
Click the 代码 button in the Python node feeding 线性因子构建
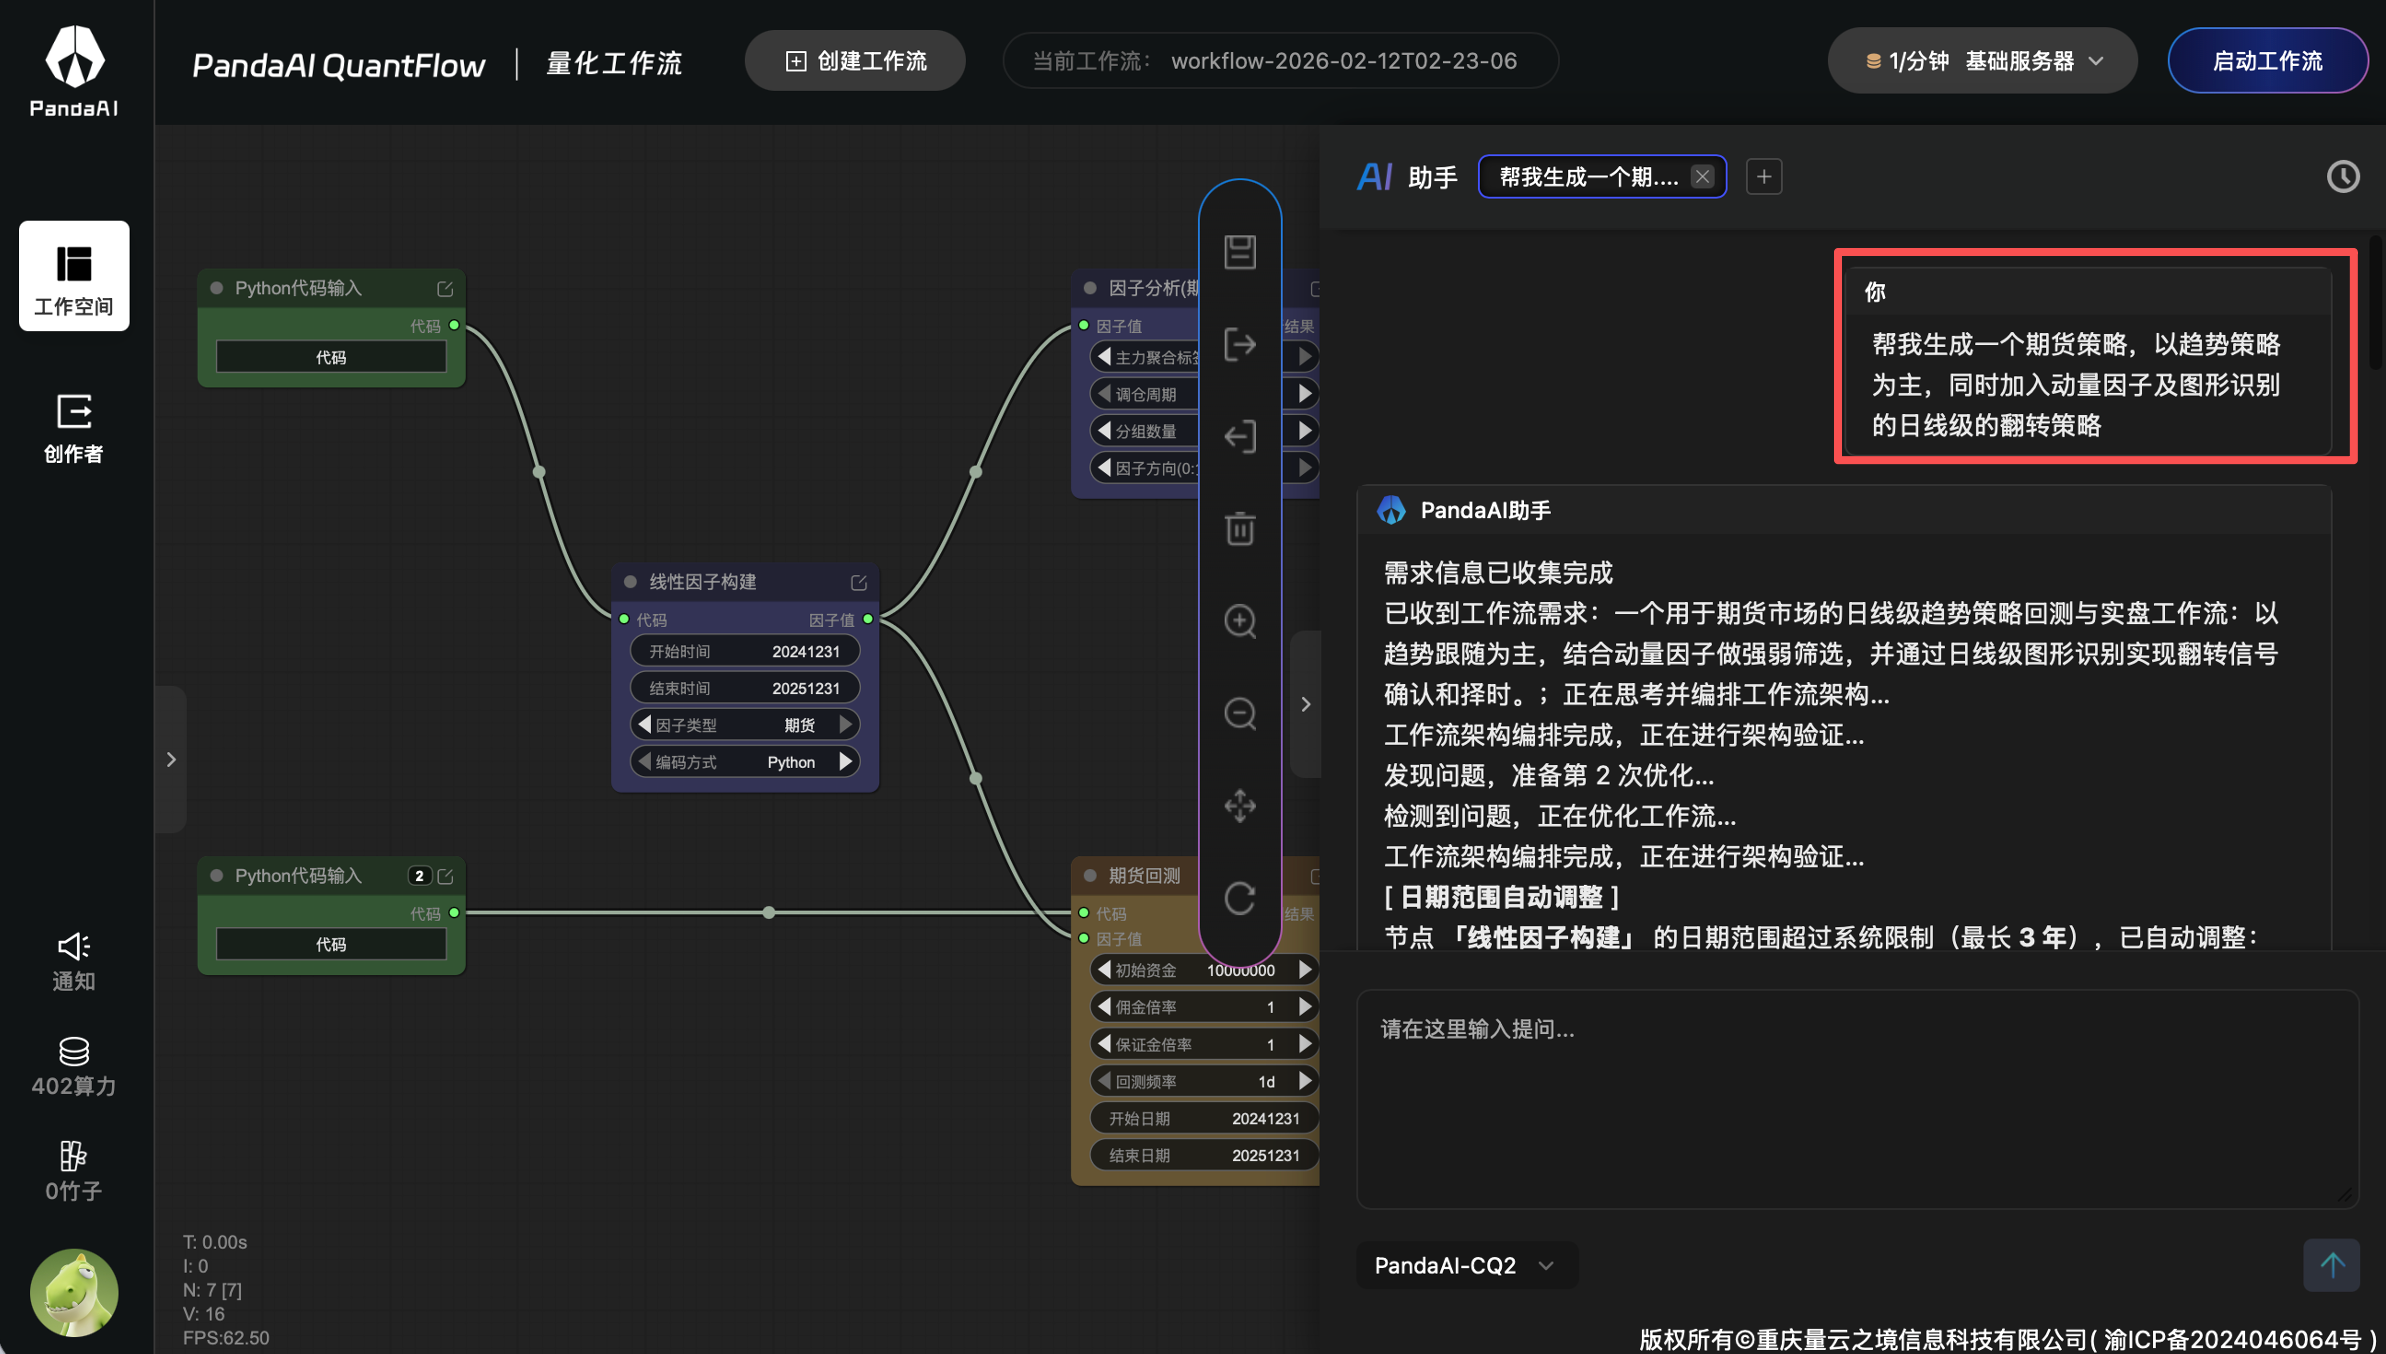point(331,357)
